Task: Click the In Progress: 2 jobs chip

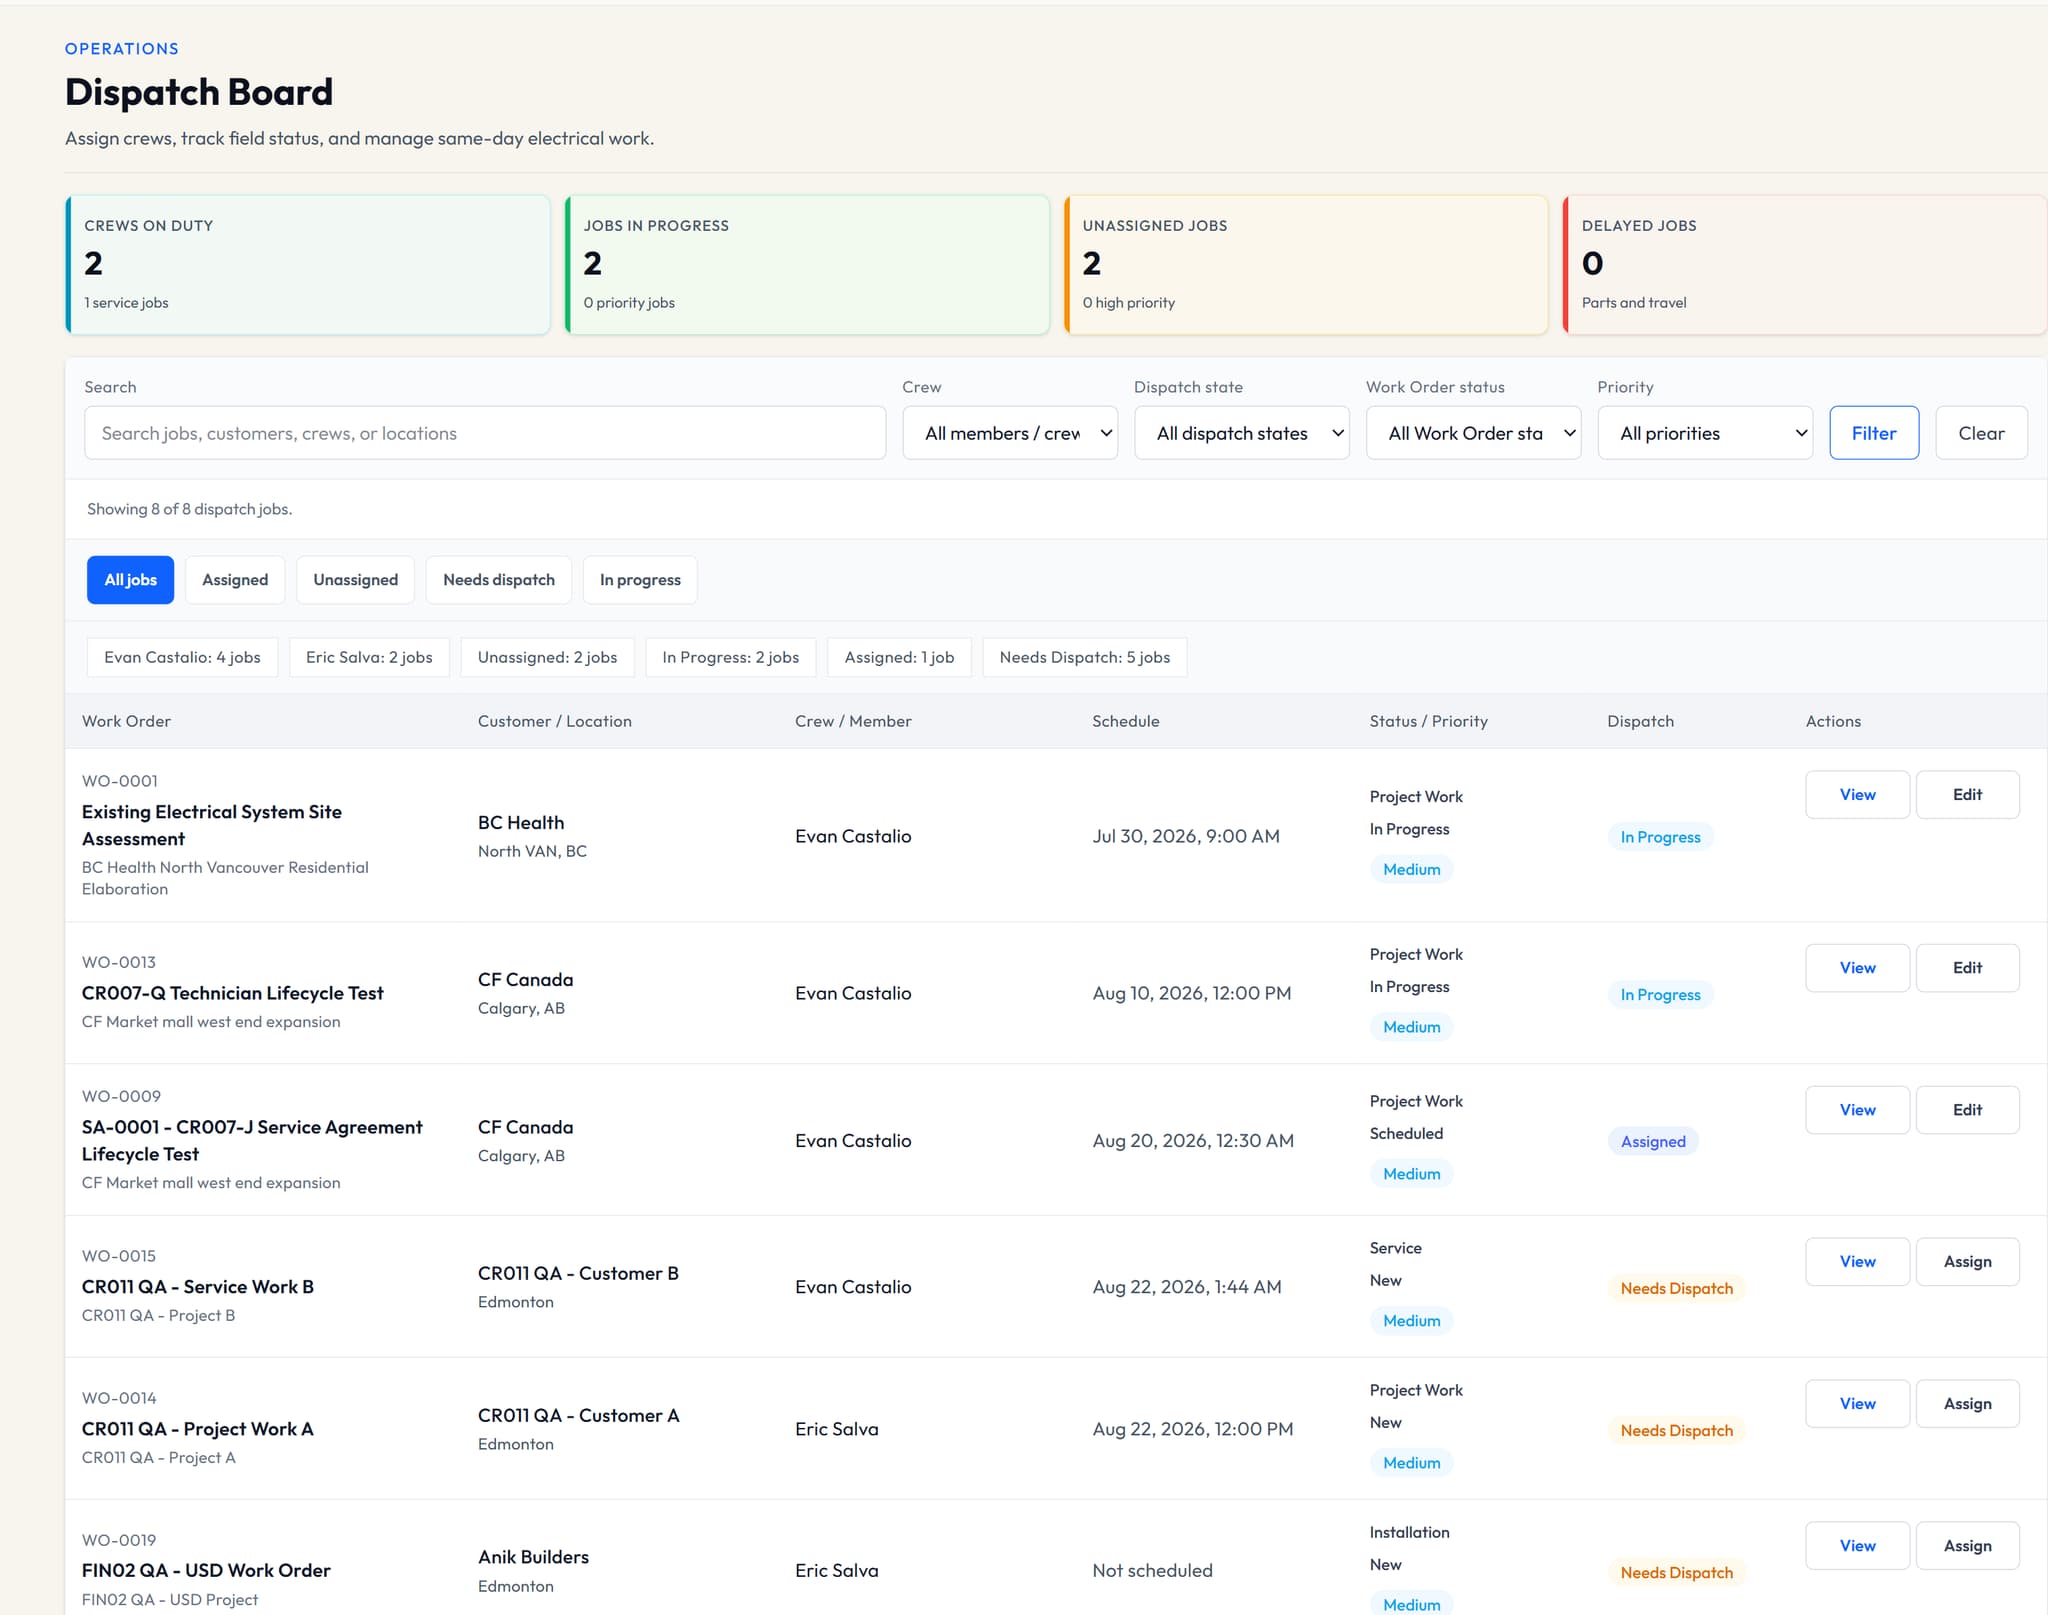Action: (x=730, y=657)
